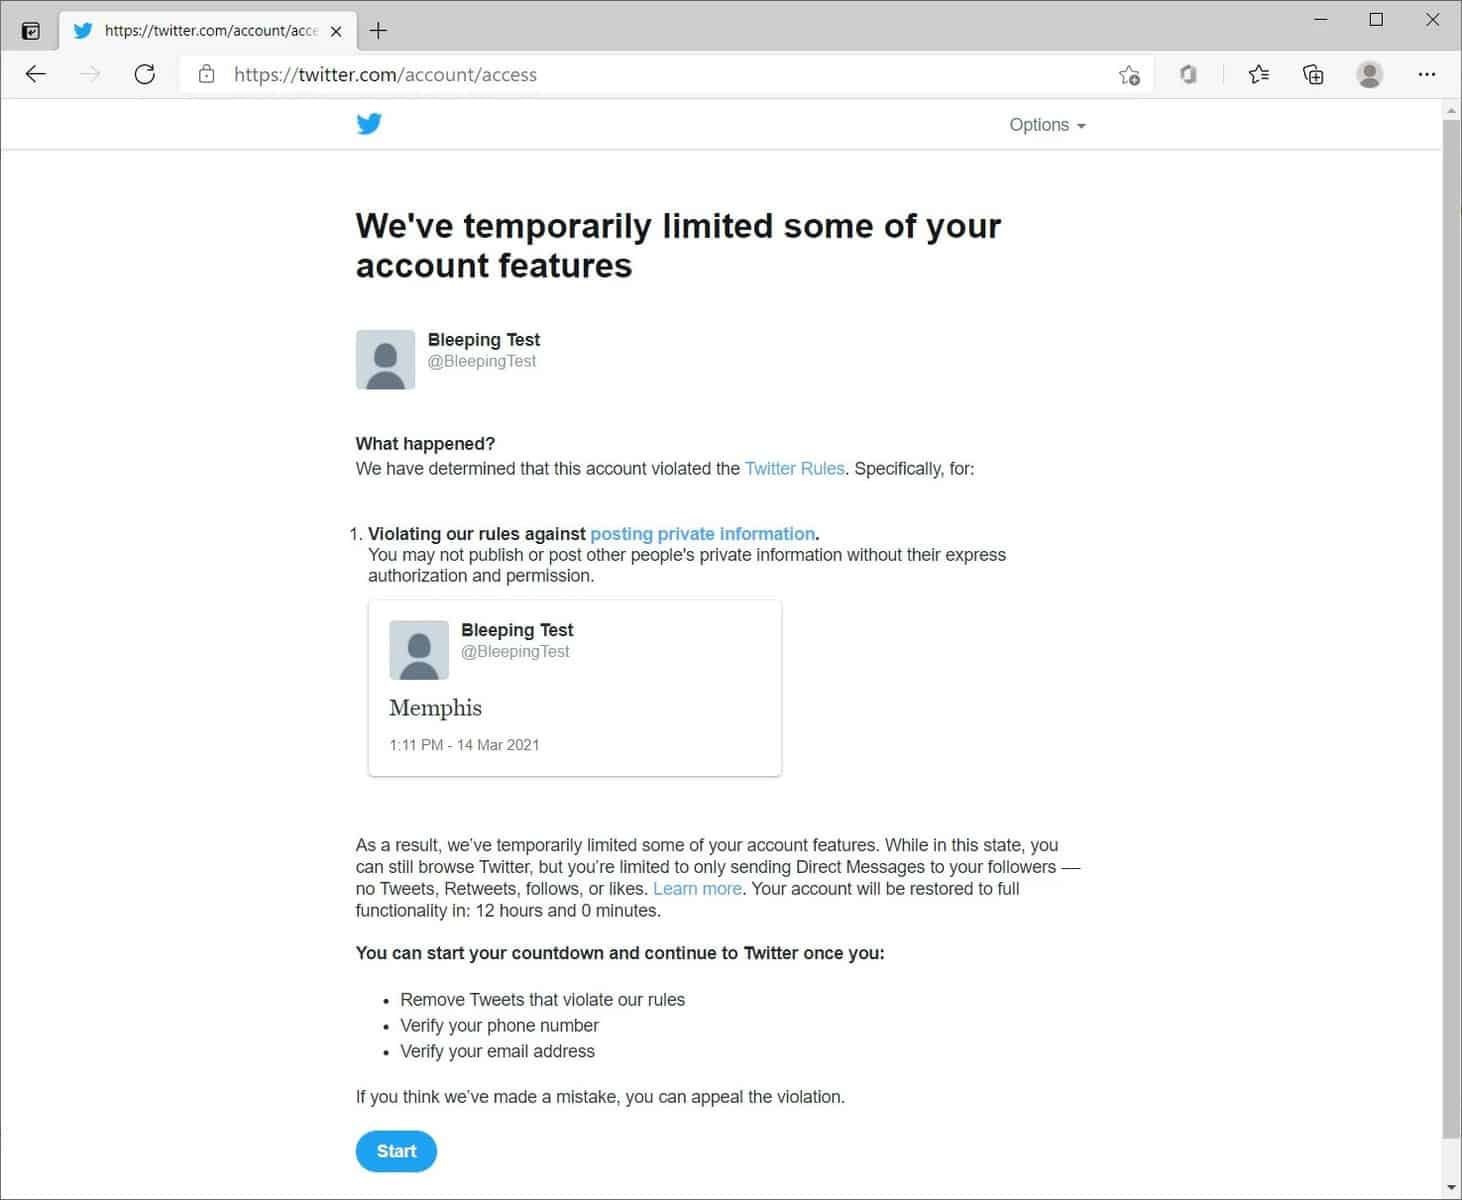
Task: Expand the Options dropdown
Action: click(x=1047, y=125)
